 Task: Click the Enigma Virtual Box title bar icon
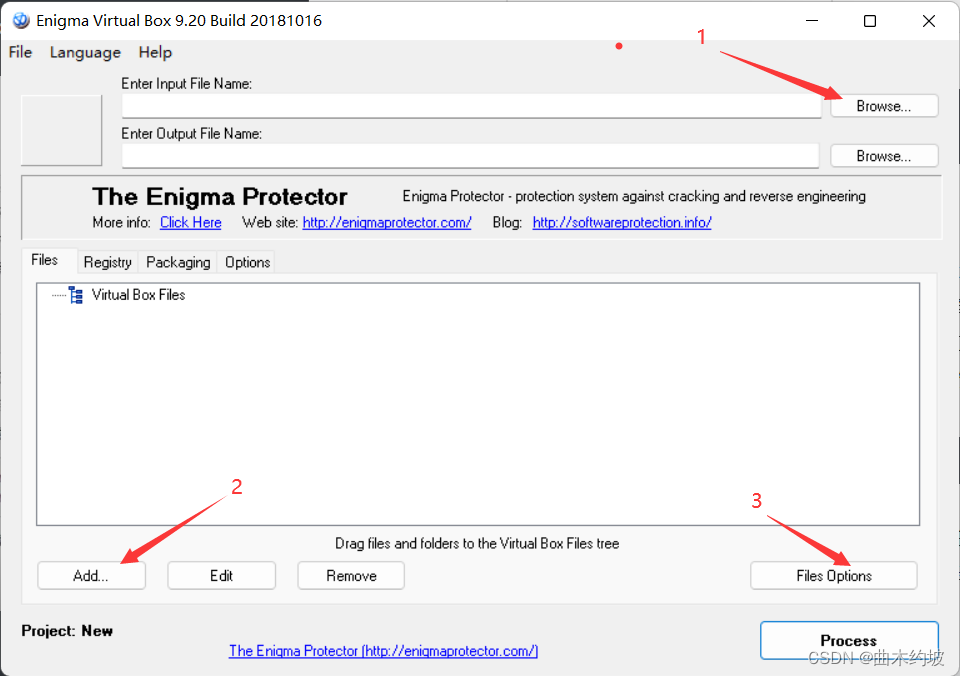[x=21, y=20]
